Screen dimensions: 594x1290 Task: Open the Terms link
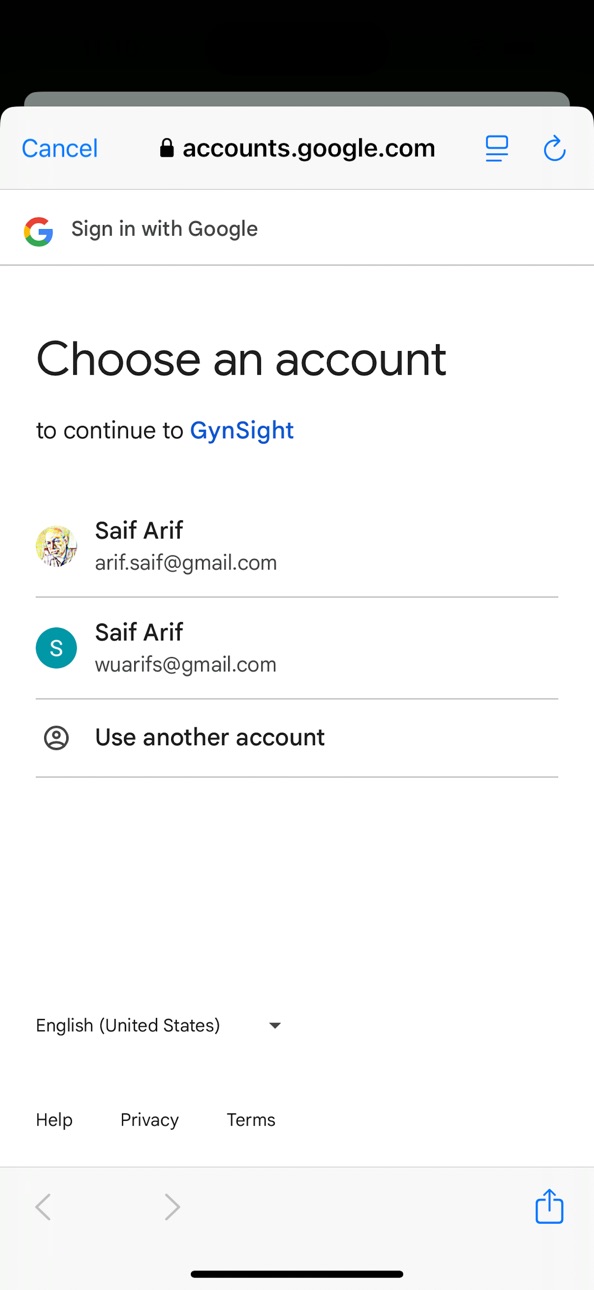tap(251, 1120)
